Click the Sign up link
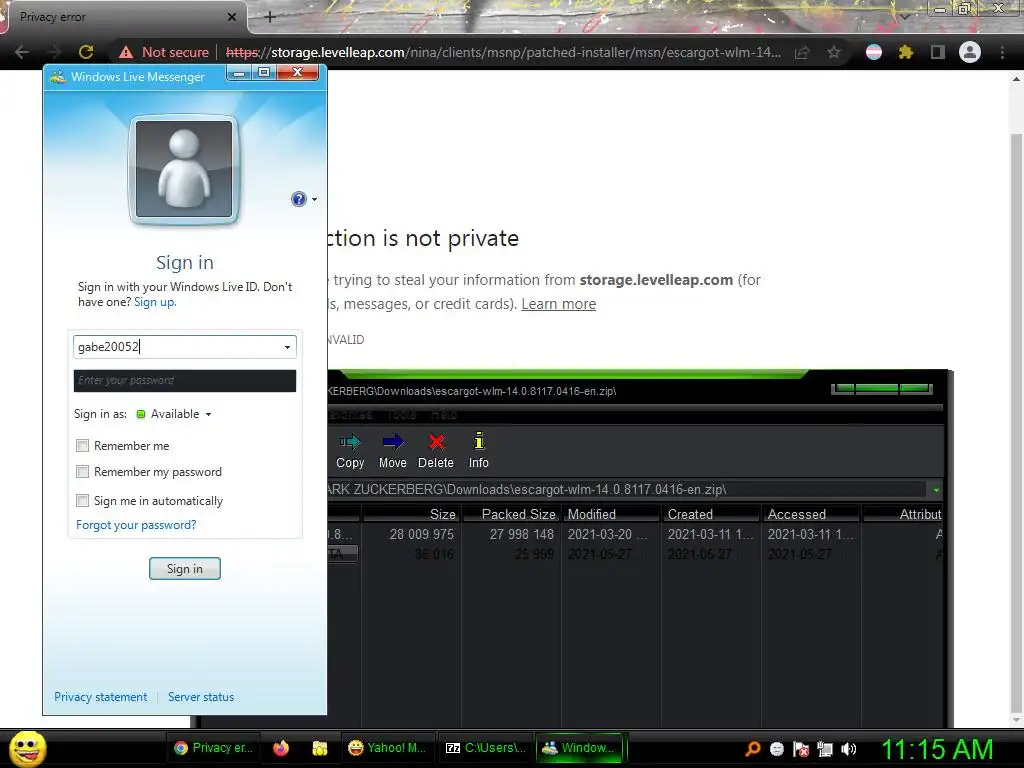This screenshot has height=768, width=1024. [x=155, y=302]
